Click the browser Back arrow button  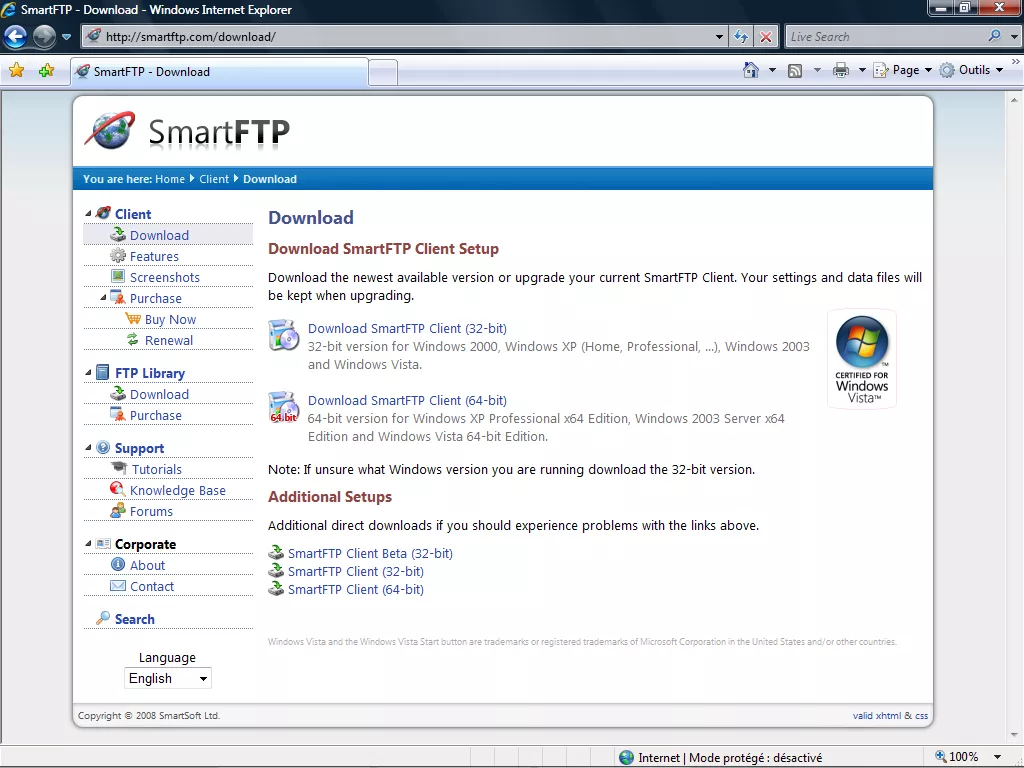click(16, 37)
